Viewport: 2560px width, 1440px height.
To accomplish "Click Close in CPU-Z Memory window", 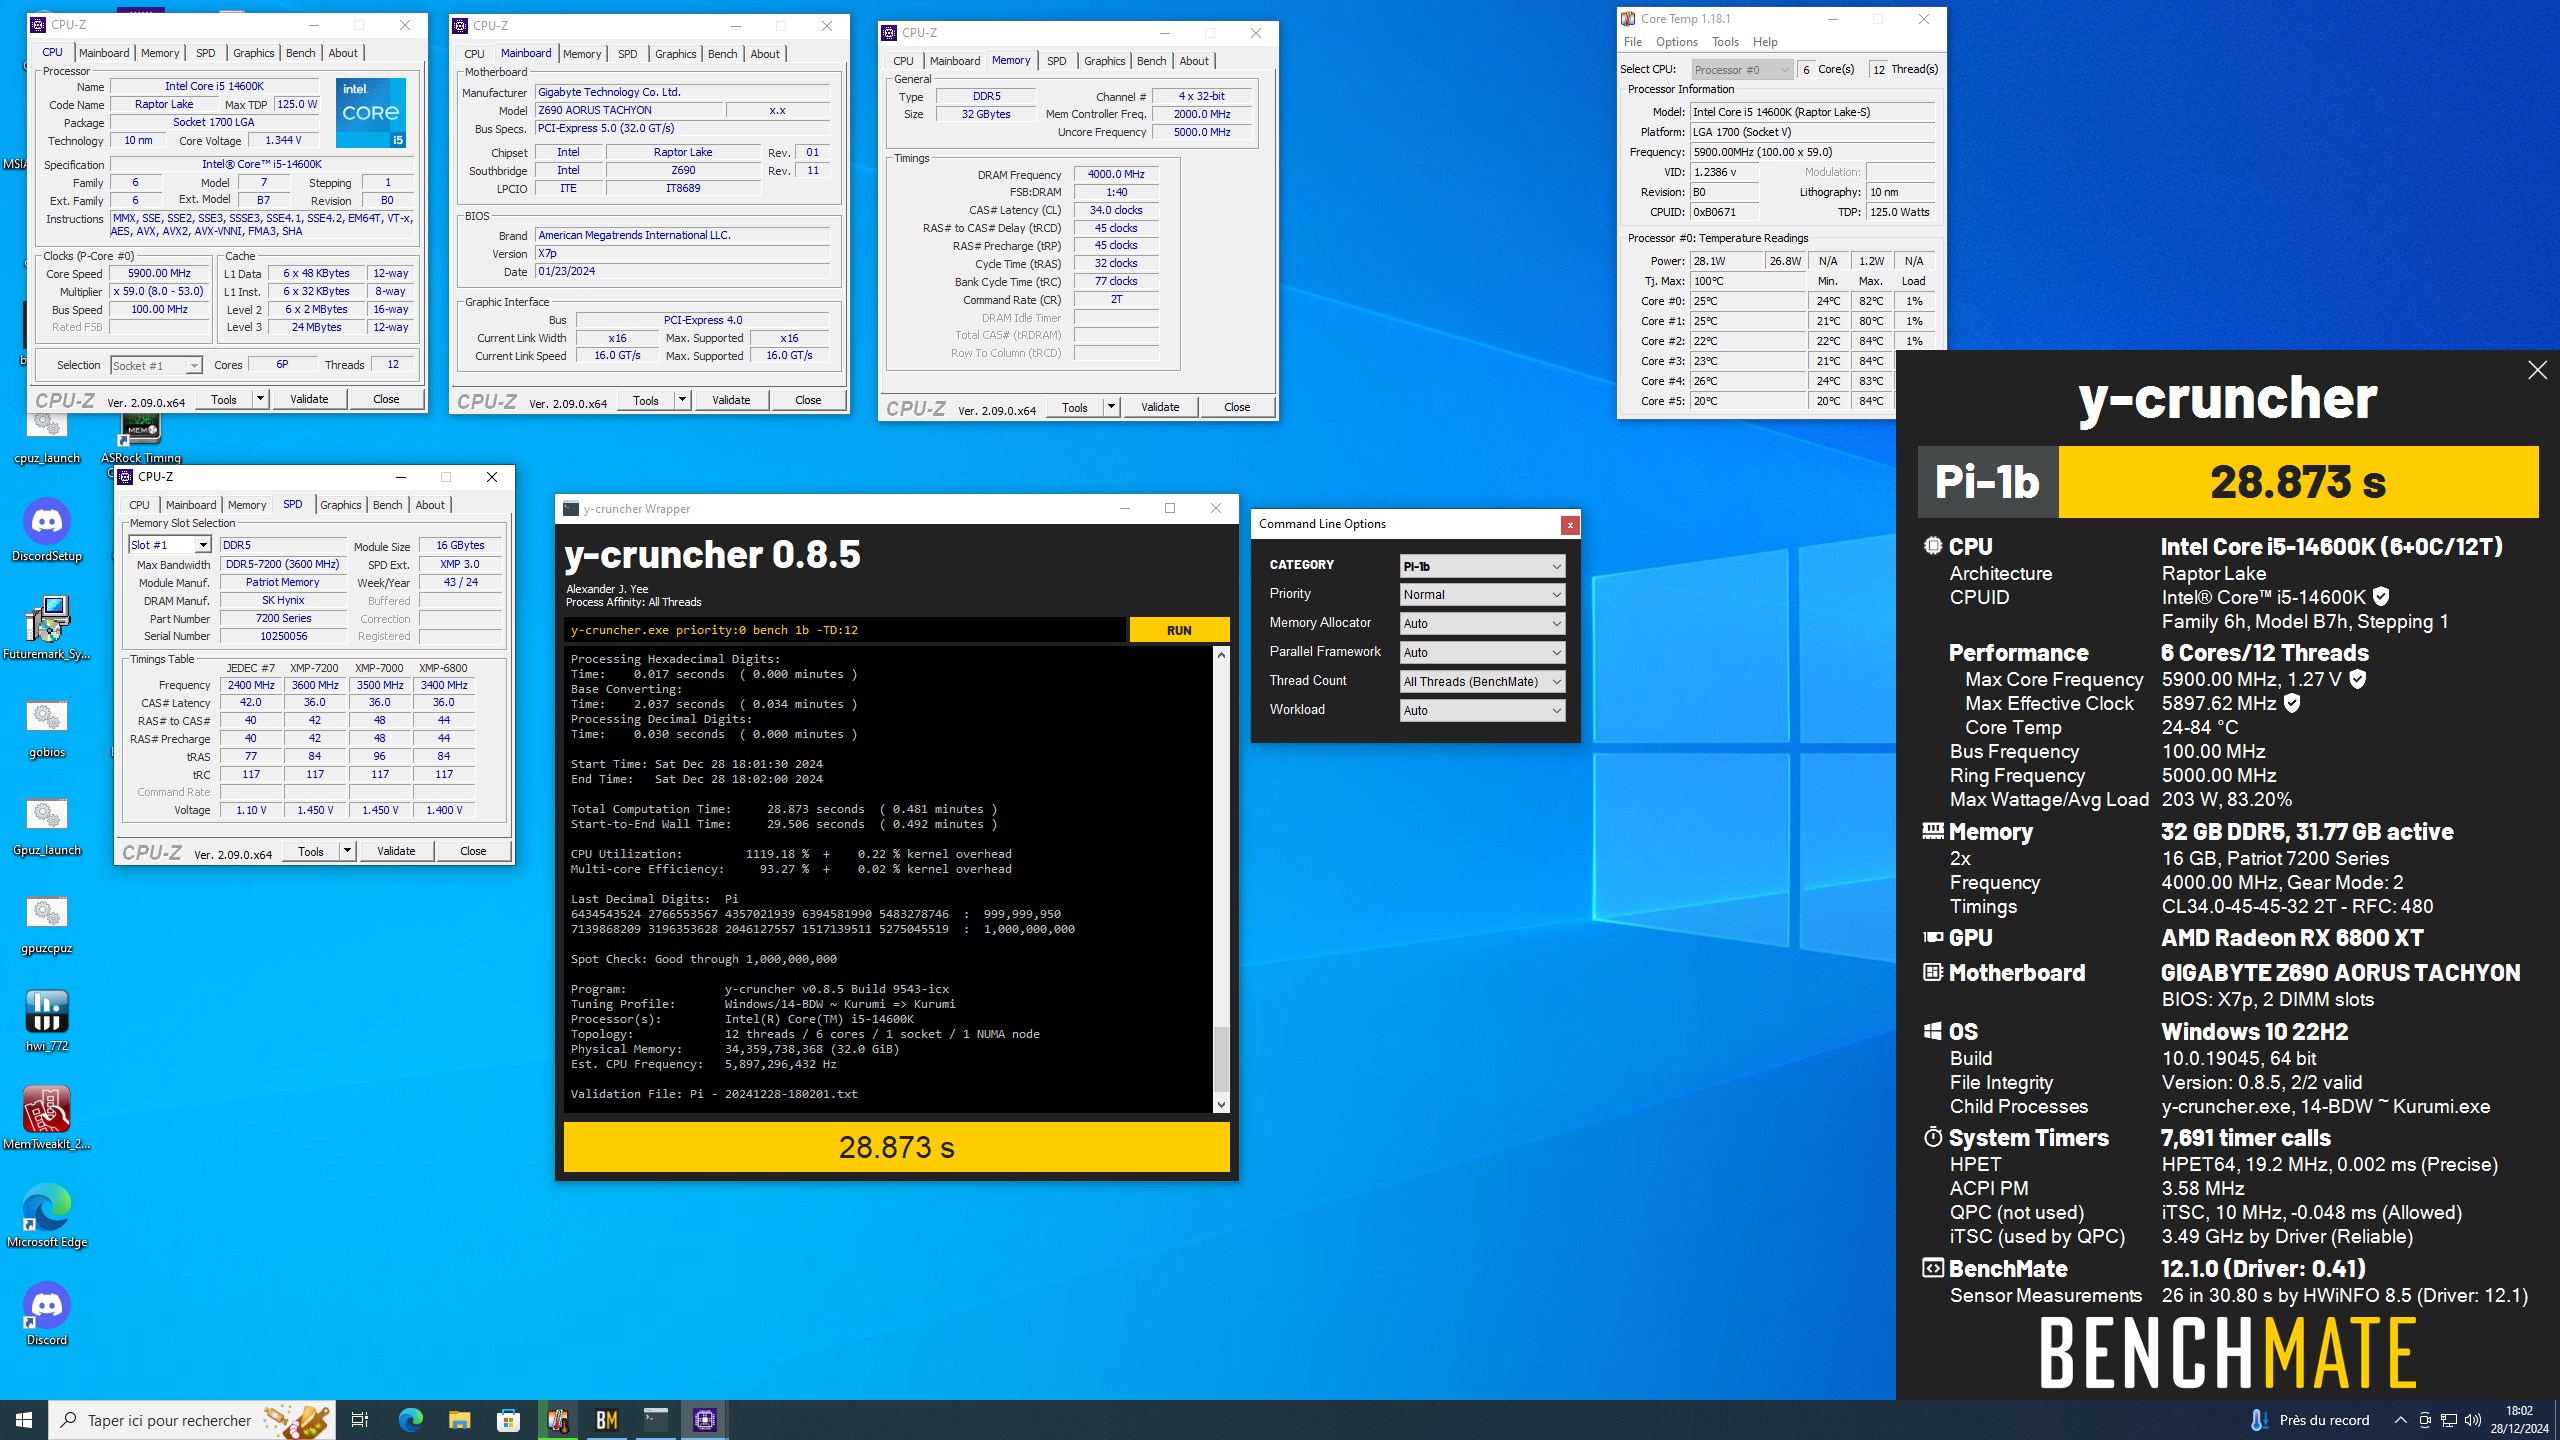I will coord(1237,407).
